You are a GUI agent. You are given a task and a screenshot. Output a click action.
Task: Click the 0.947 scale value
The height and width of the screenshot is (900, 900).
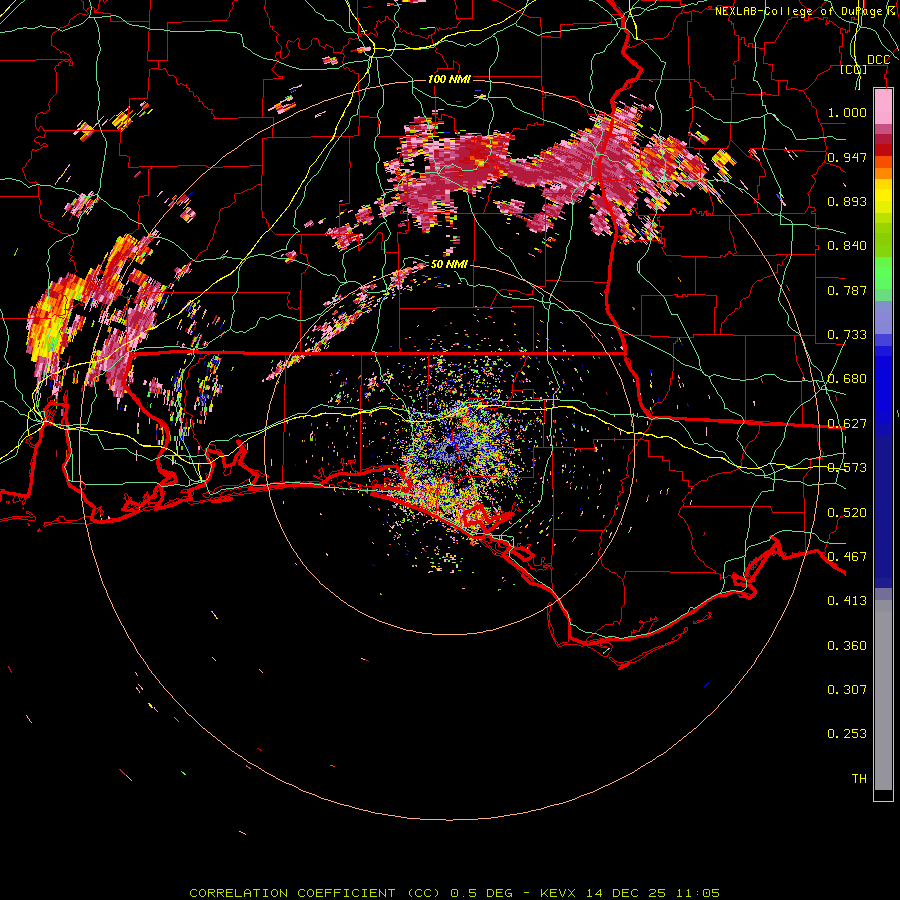pos(847,157)
